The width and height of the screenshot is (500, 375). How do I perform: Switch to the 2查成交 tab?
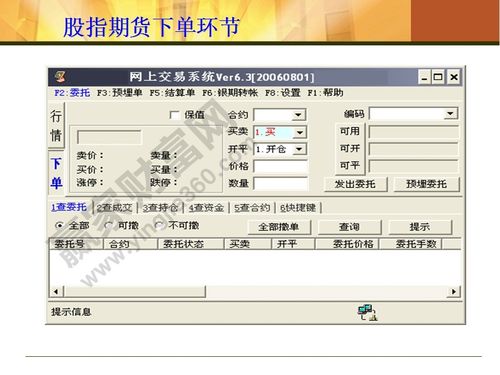[114, 208]
